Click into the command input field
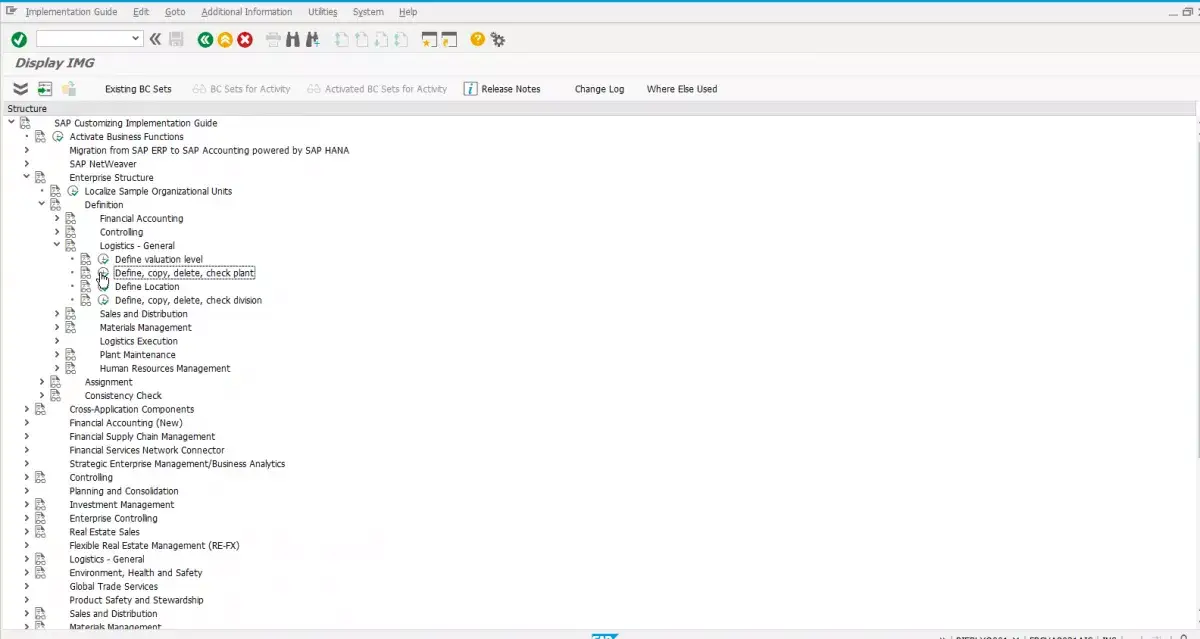Screen dimensions: 1200x639 (84, 39)
